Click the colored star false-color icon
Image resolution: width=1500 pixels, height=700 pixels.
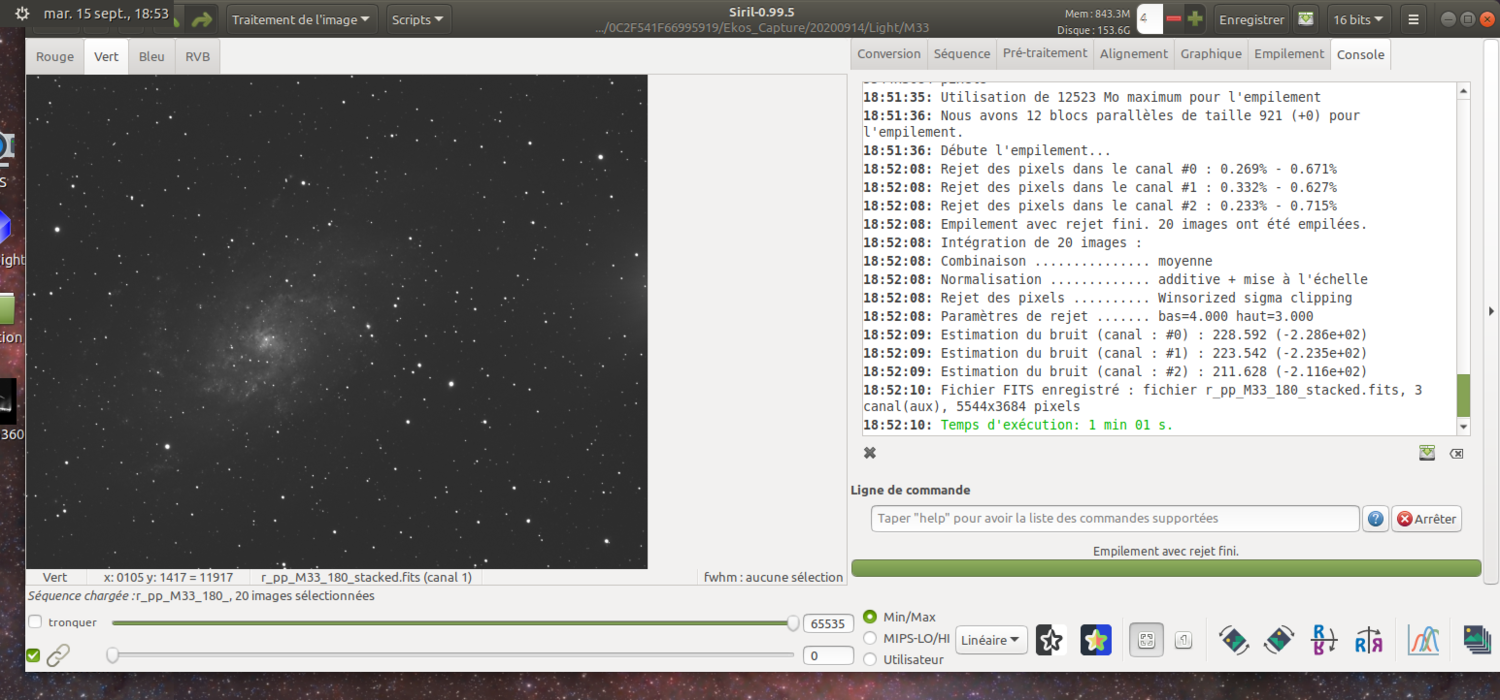coord(1096,640)
